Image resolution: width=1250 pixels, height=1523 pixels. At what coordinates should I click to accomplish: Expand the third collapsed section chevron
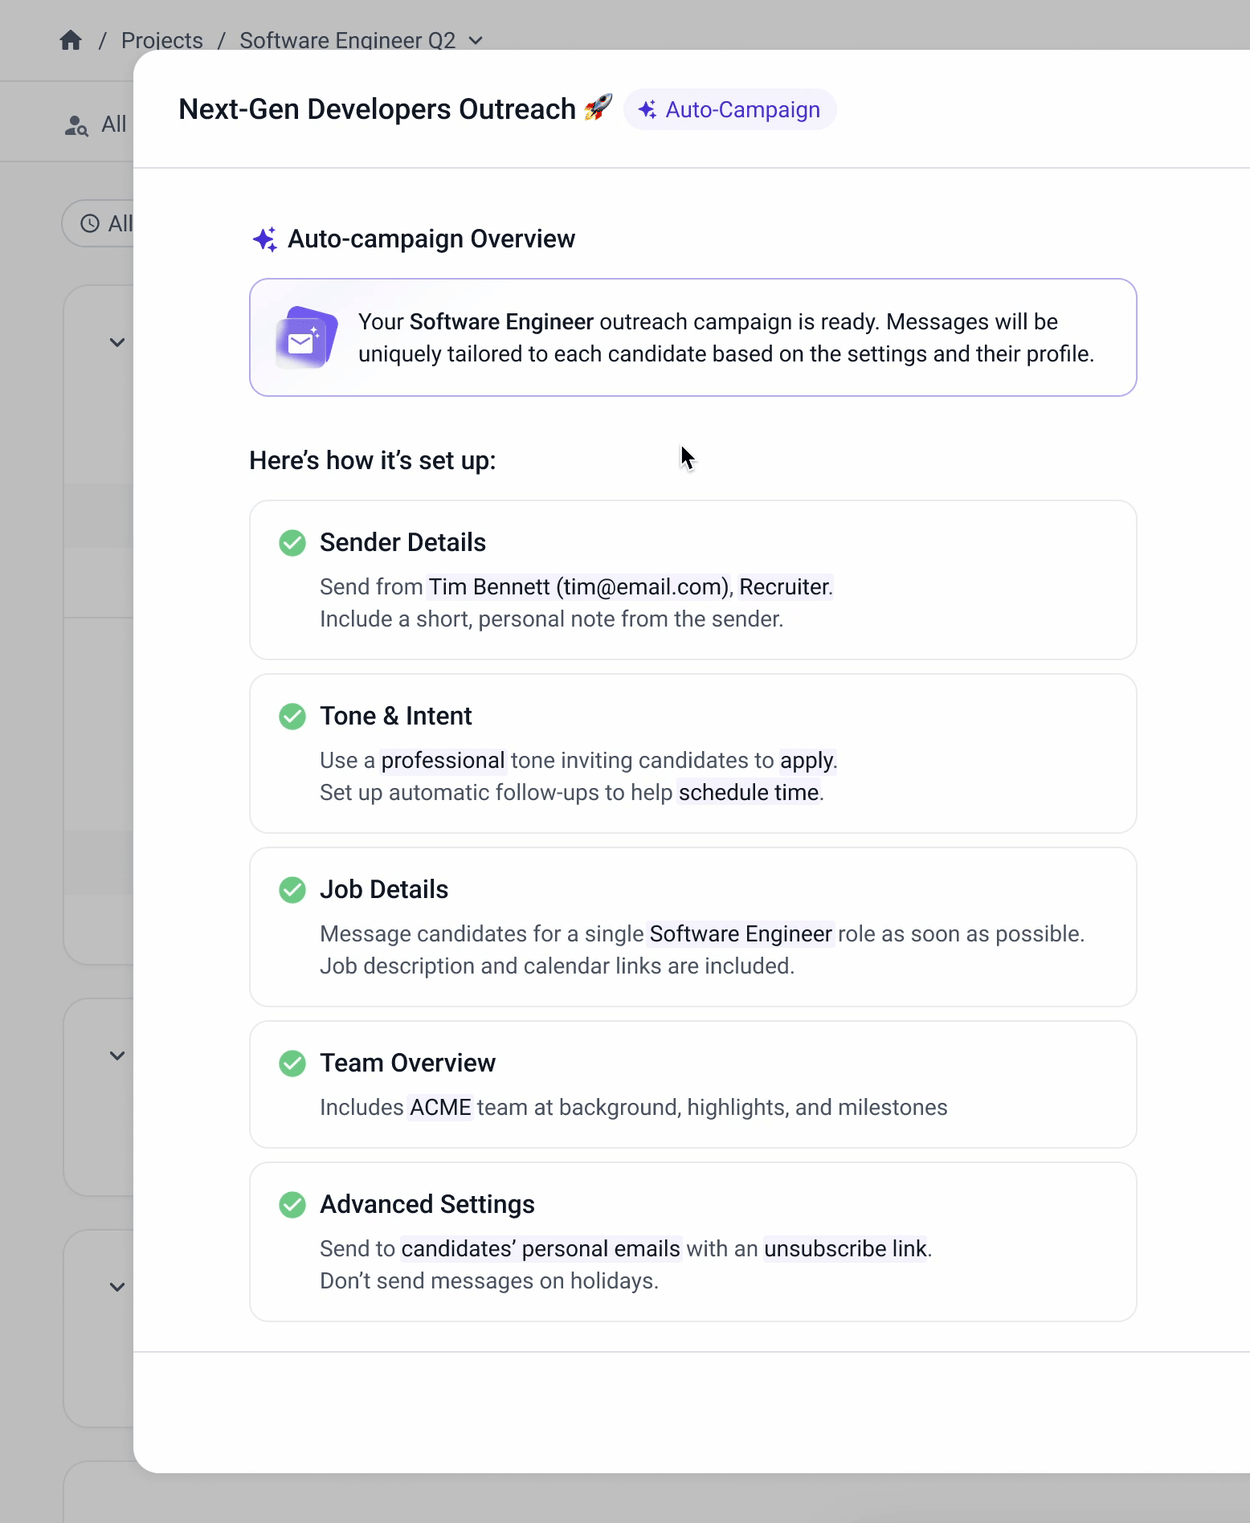117,1287
